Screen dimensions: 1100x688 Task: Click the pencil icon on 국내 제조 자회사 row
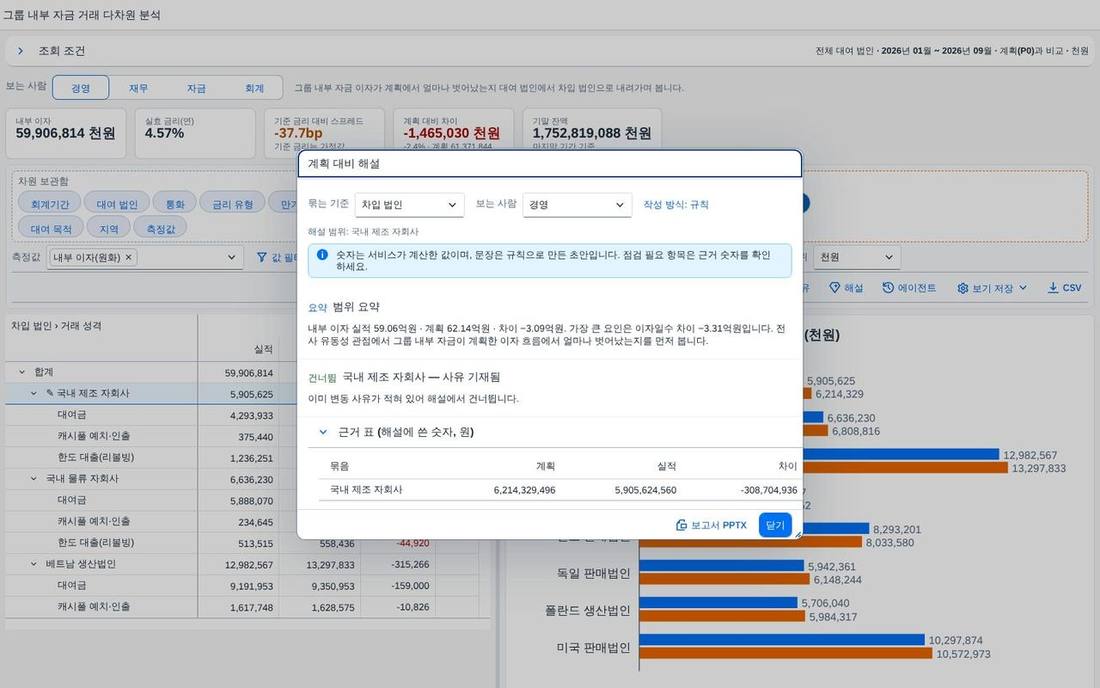coord(50,393)
